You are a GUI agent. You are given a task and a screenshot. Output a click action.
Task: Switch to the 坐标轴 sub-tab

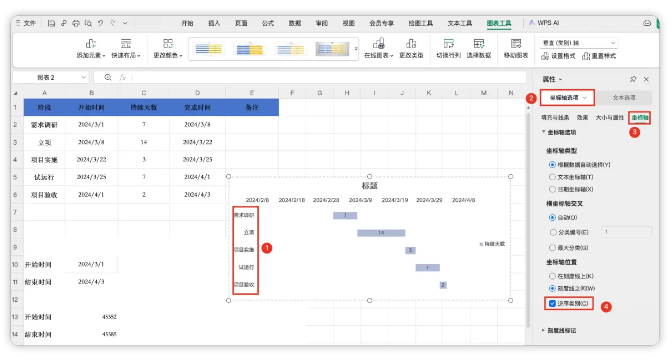pyautogui.click(x=639, y=117)
